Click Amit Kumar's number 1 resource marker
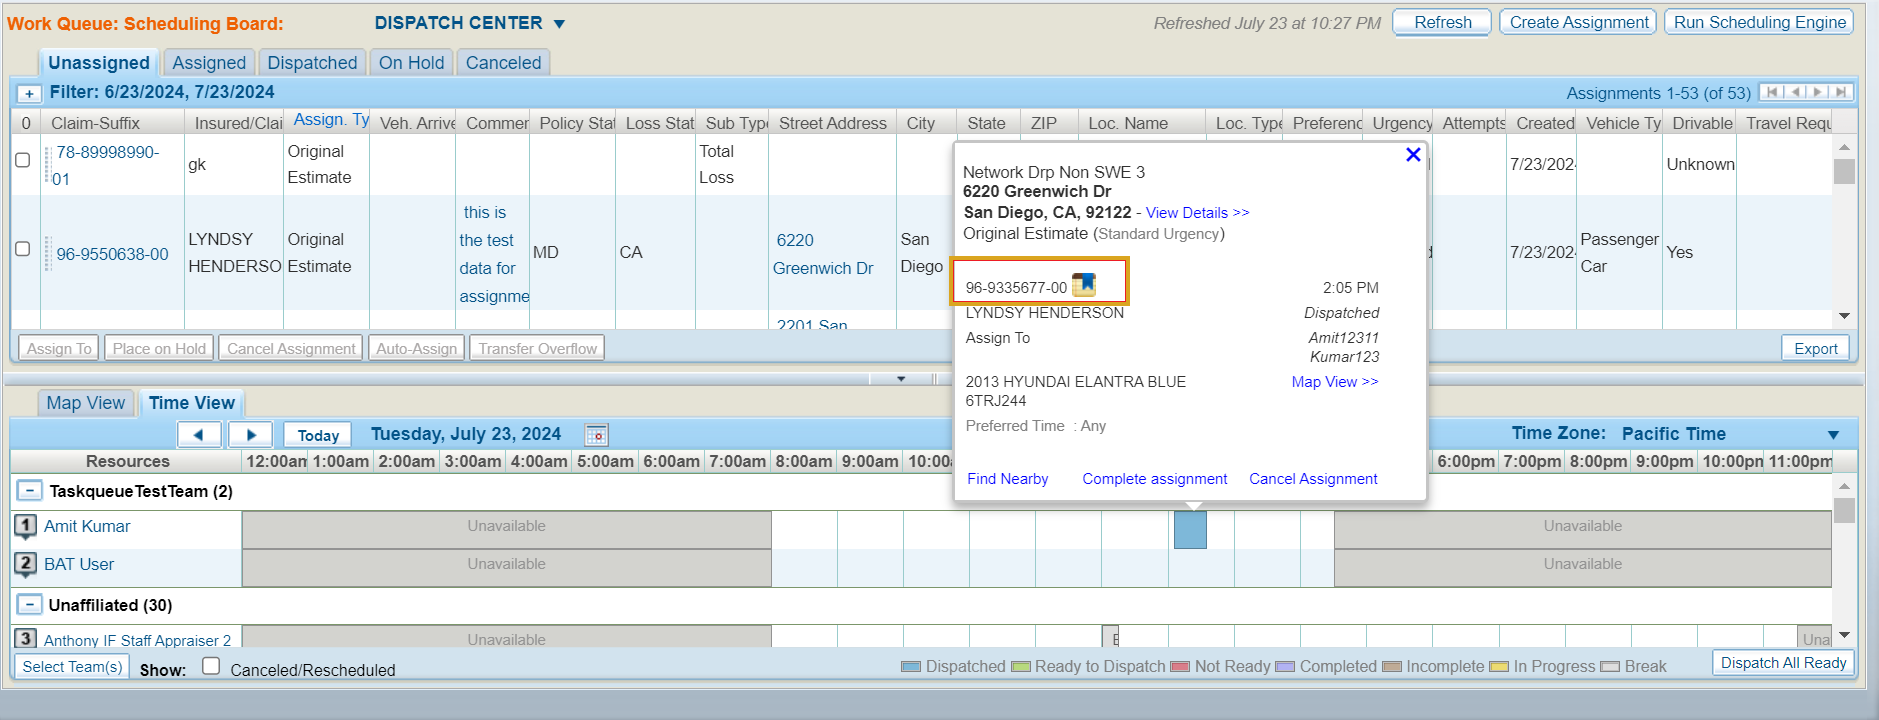 coord(26,526)
